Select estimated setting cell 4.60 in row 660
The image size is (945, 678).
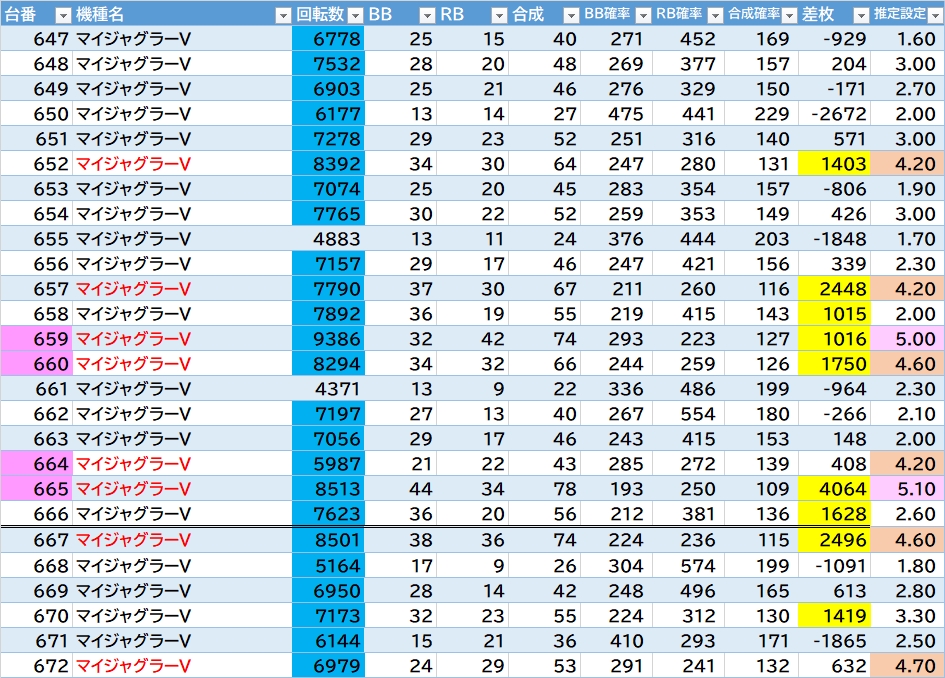coord(907,363)
